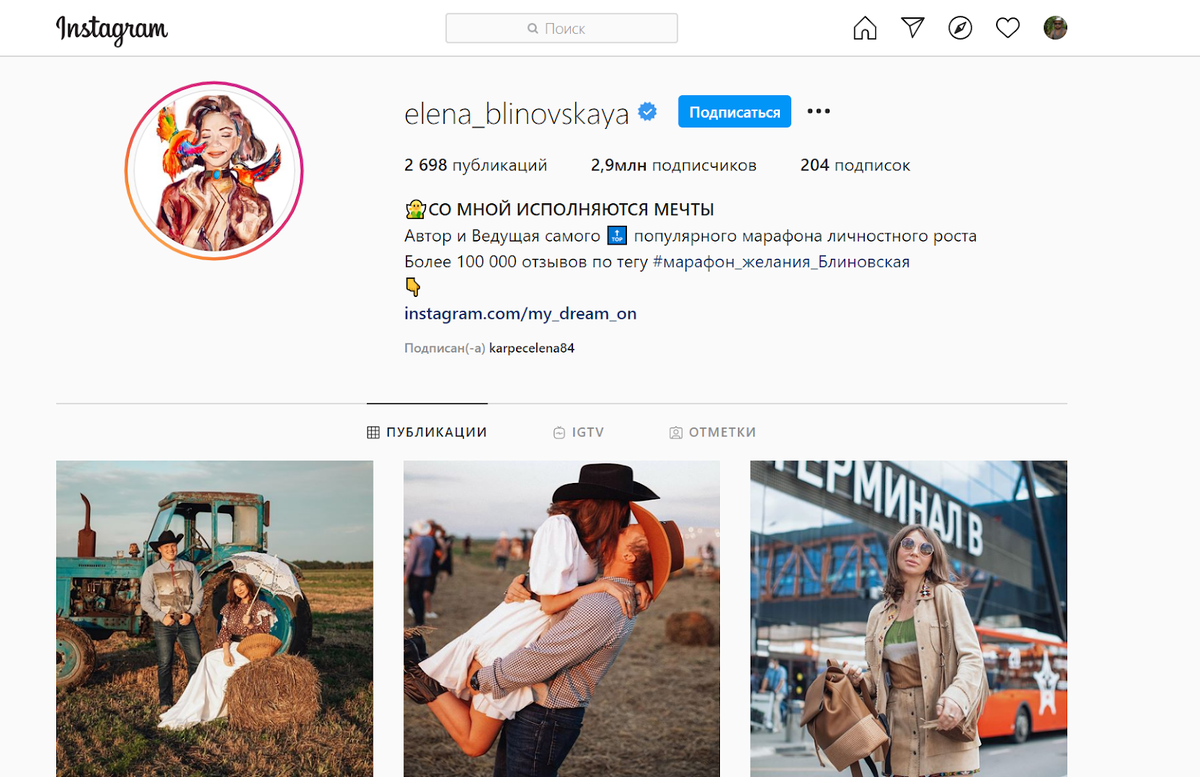Open instagram.com/my_dream_on link
The width and height of the screenshot is (1200, 777).
[x=520, y=314]
